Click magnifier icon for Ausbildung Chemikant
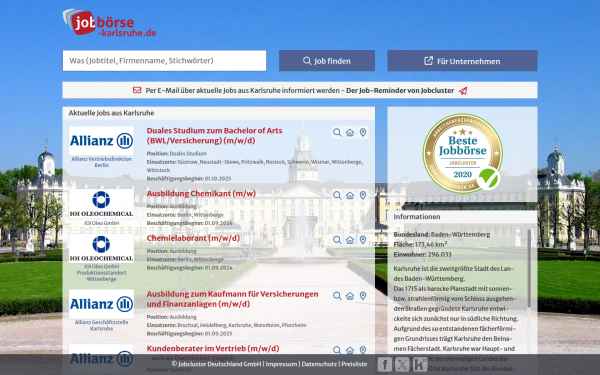 (337, 195)
